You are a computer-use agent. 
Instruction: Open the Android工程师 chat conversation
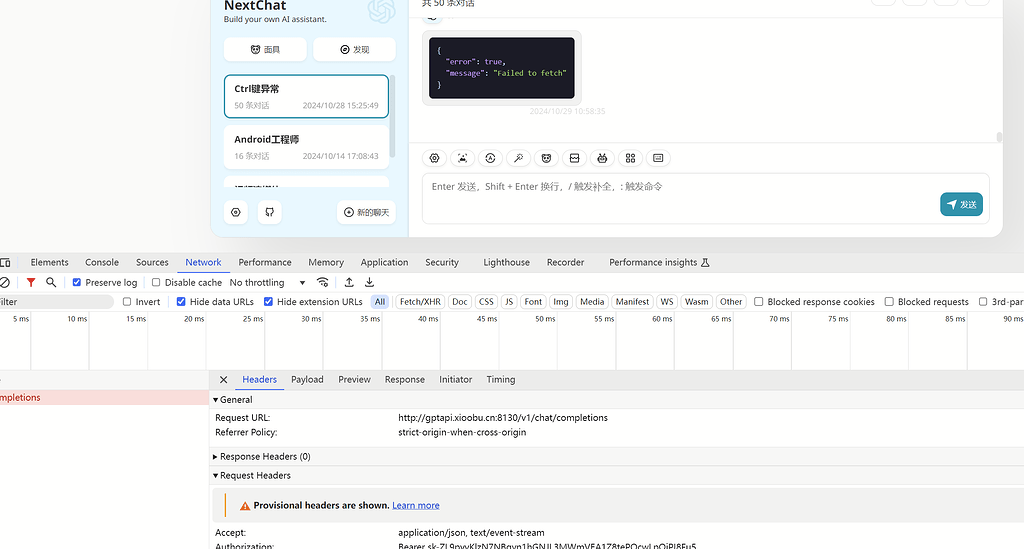pyautogui.click(x=306, y=147)
